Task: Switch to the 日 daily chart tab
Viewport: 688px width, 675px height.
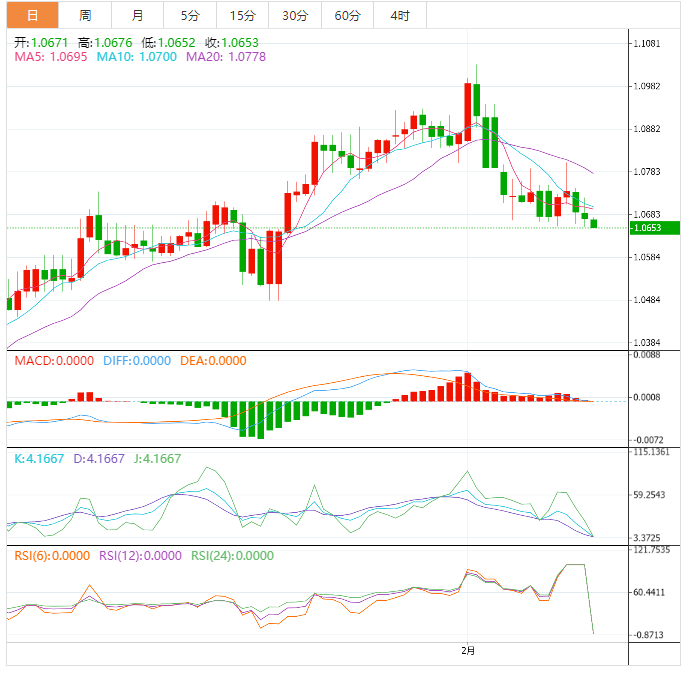Action: click(32, 15)
